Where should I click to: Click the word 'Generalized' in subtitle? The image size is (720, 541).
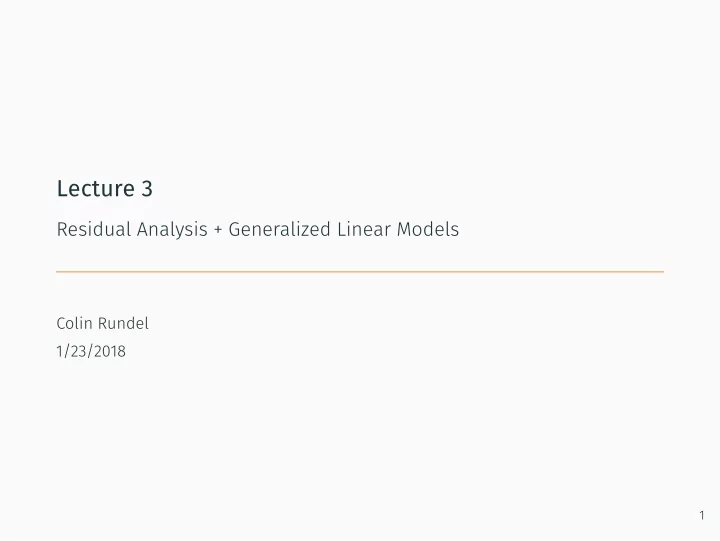coord(280,229)
